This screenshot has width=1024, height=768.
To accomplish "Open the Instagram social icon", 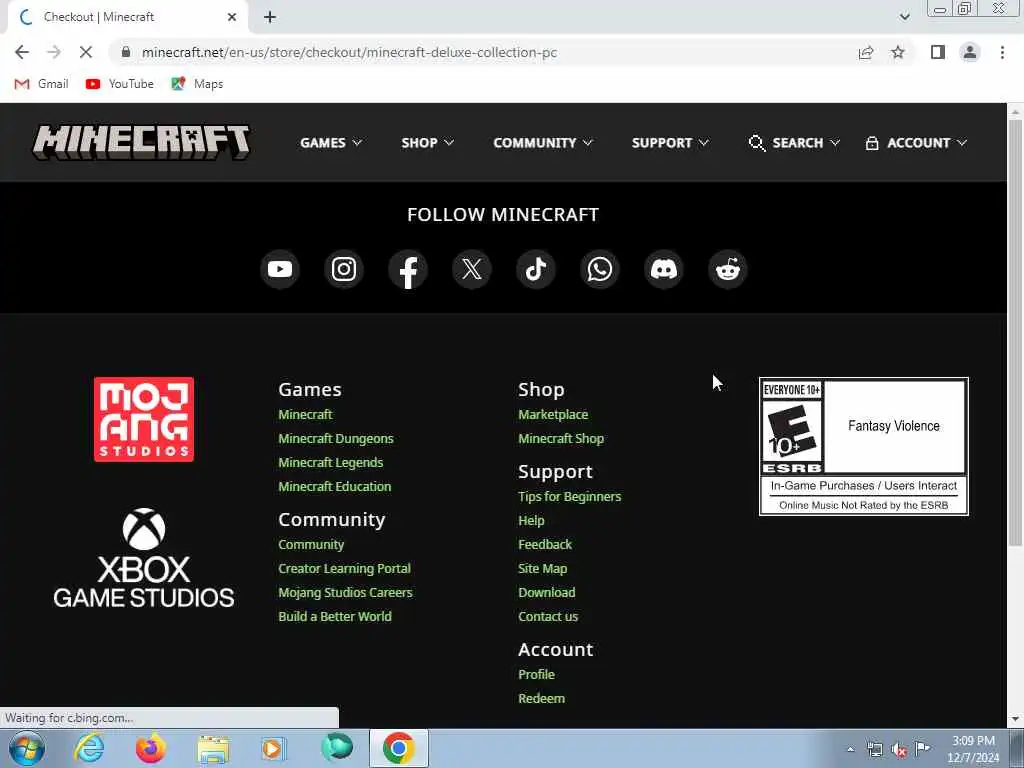I will coord(344,269).
